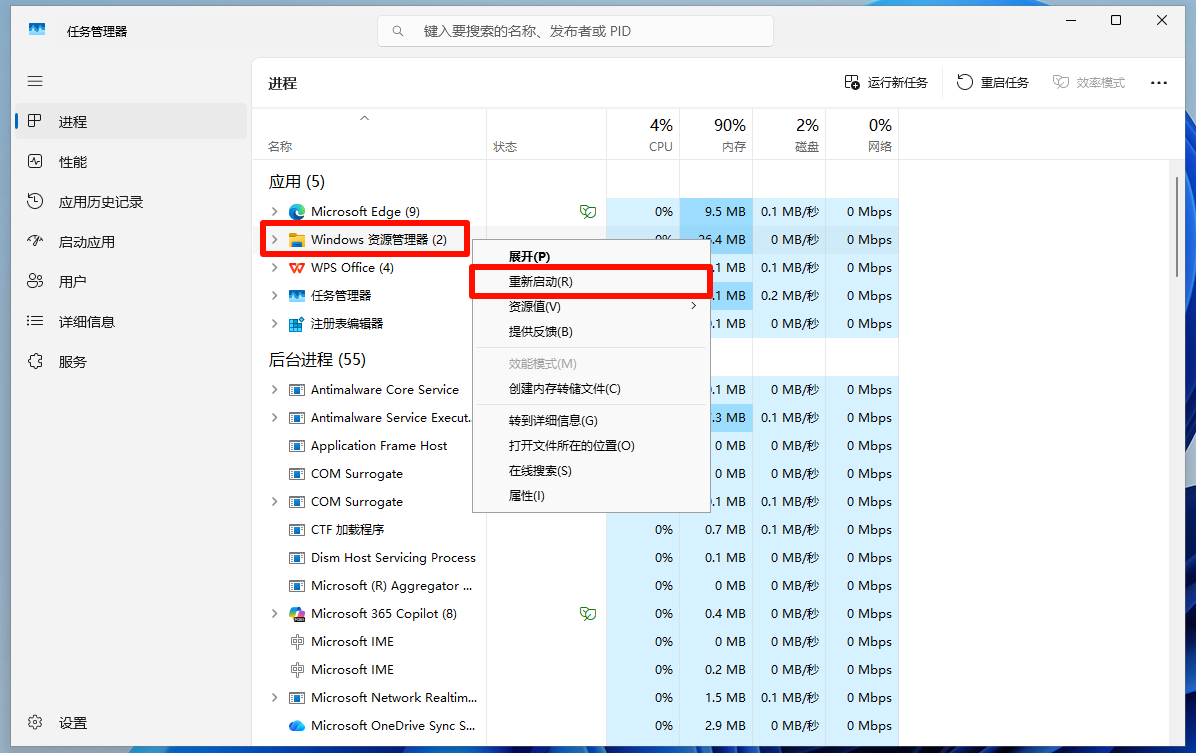Sort by the 网络 column header
Screen dimensions: 1196x753
pos(863,134)
